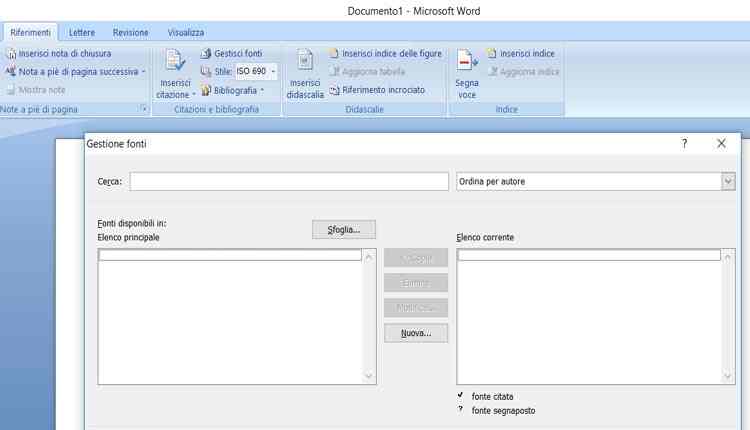Click the disabled Copia button in Gestione fonti
This screenshot has height=430, width=750.
click(x=416, y=258)
